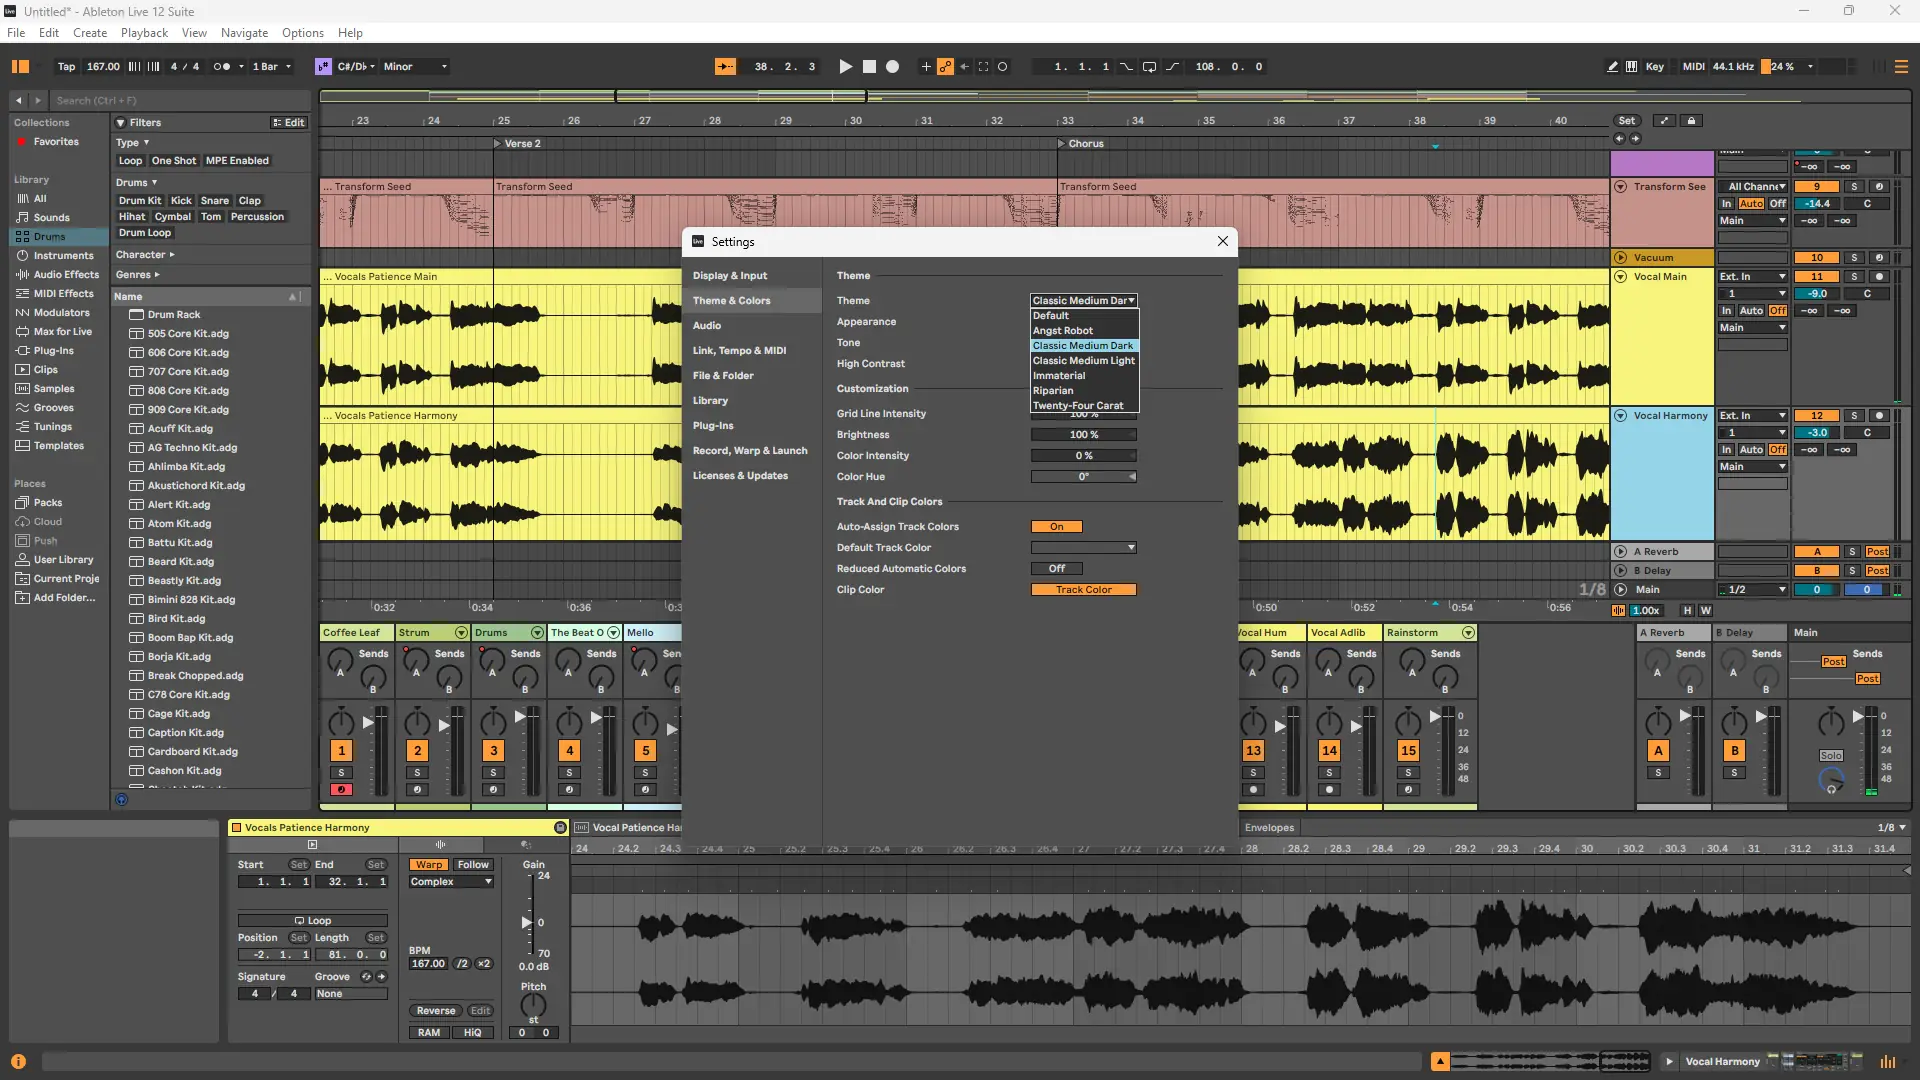Image resolution: width=1920 pixels, height=1080 pixels.
Task: Enable Reduced Automatic Colors toggle
Action: pyautogui.click(x=1056, y=569)
